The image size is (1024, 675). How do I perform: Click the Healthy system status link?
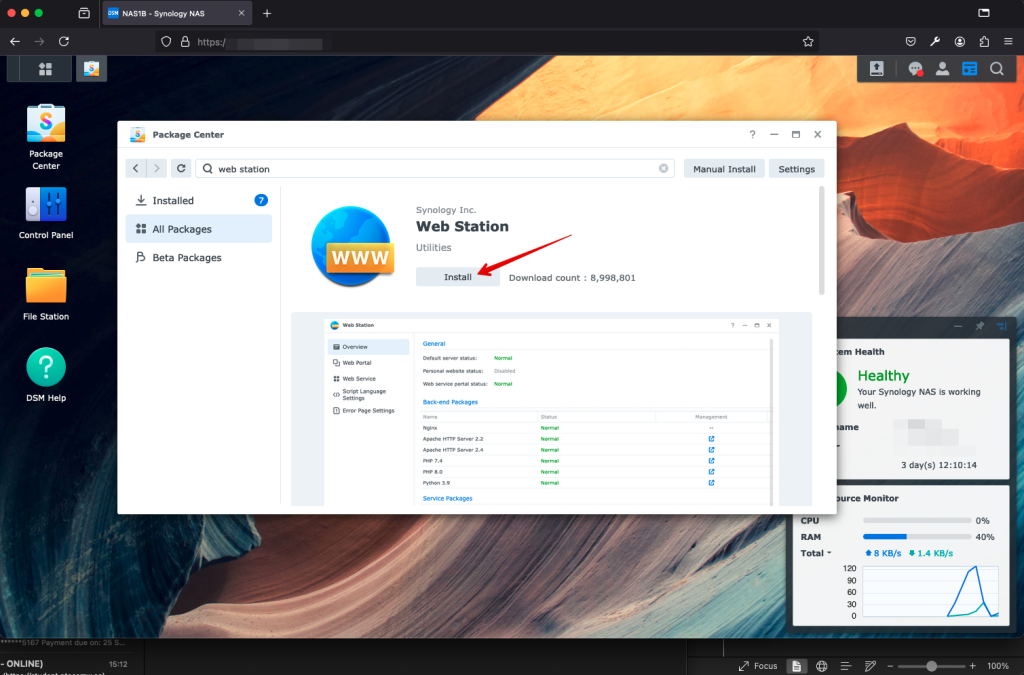[x=884, y=375]
